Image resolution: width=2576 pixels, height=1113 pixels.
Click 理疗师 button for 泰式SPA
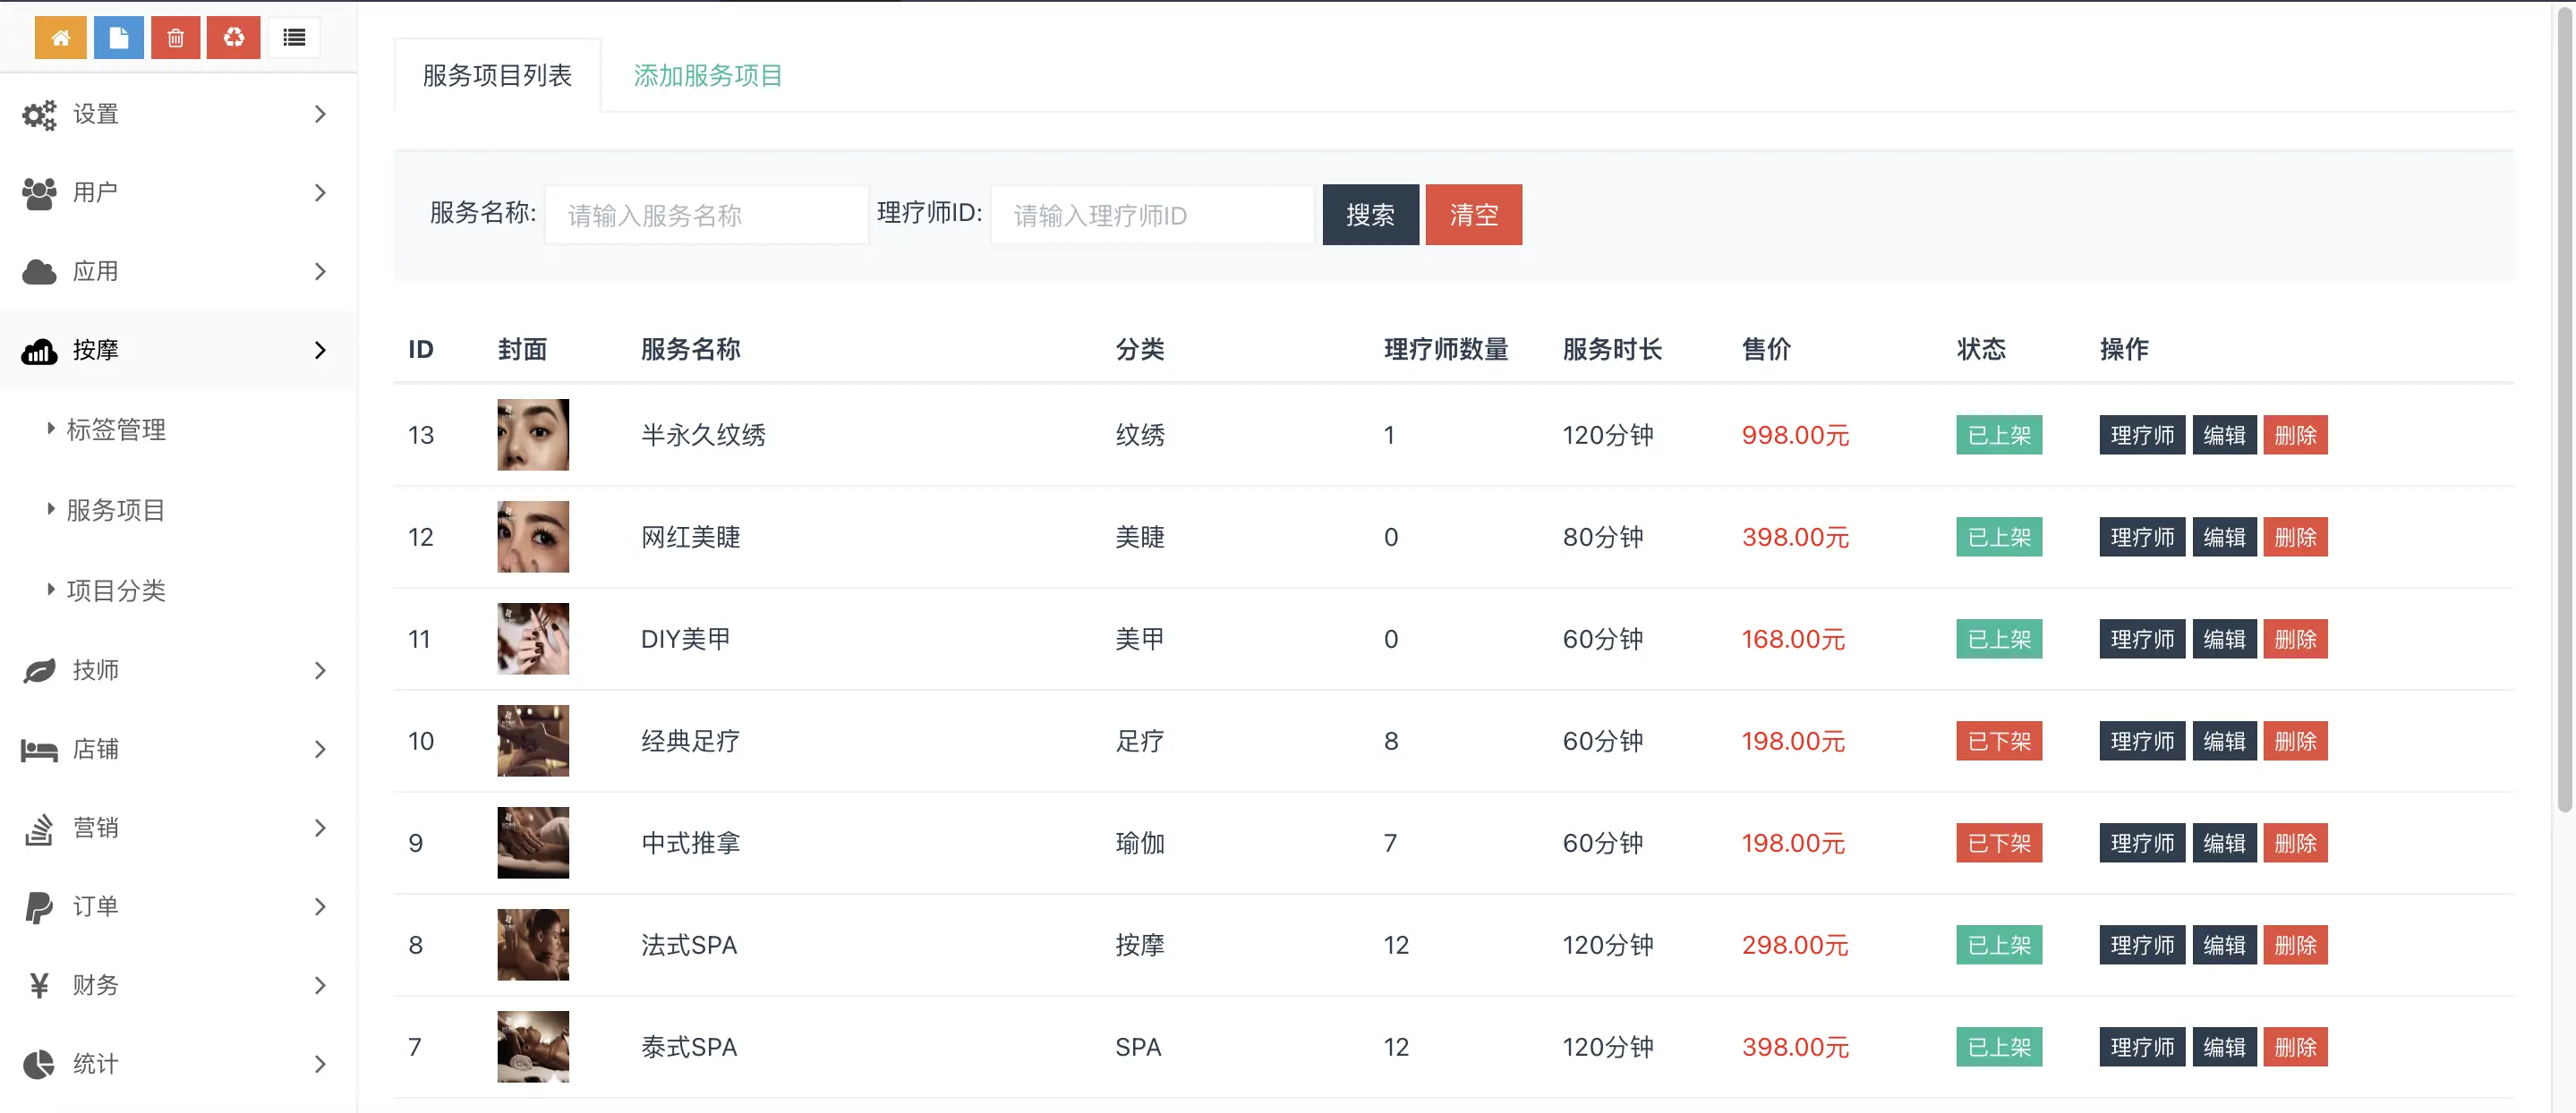click(x=2142, y=1047)
